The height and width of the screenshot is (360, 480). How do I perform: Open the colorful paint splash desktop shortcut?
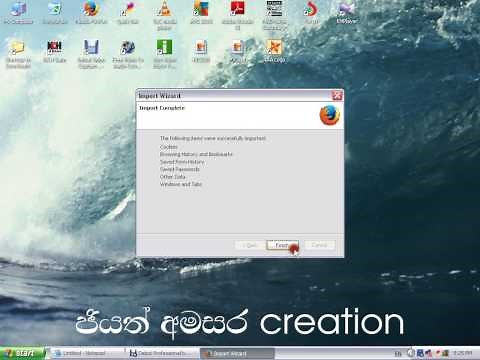[x=128, y=13]
